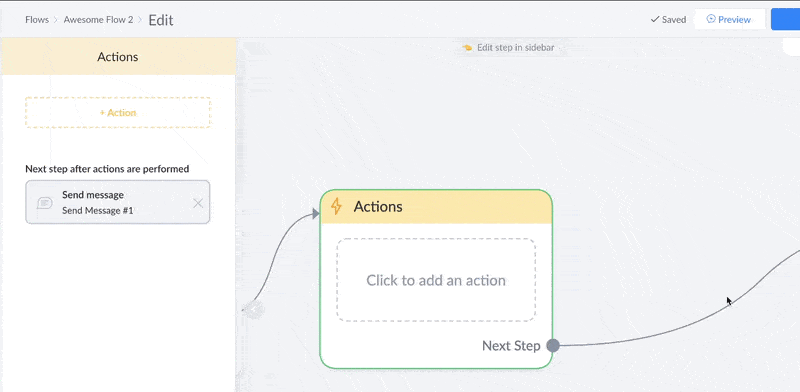Click the 'Click to add an action' placeholder
The width and height of the screenshot is (800, 392).
point(436,280)
